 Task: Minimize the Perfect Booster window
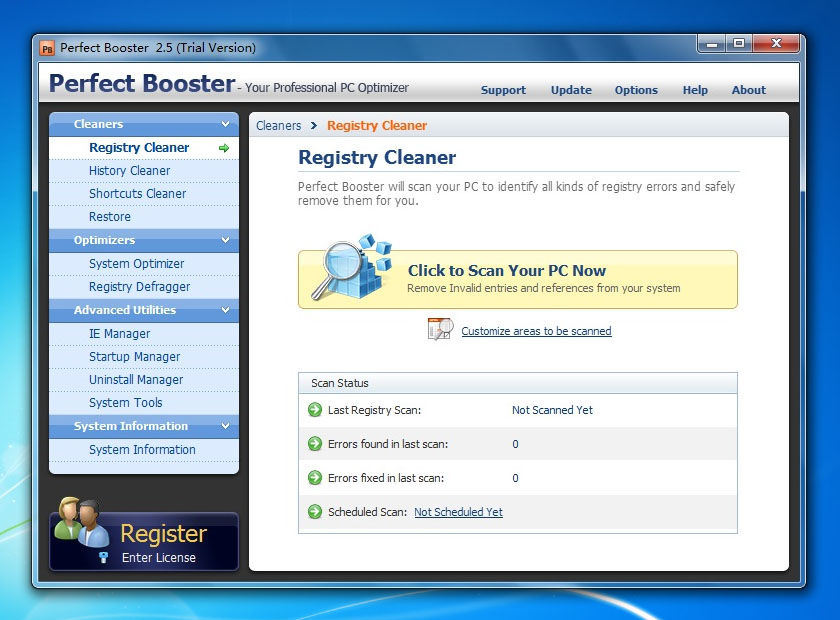tap(711, 44)
